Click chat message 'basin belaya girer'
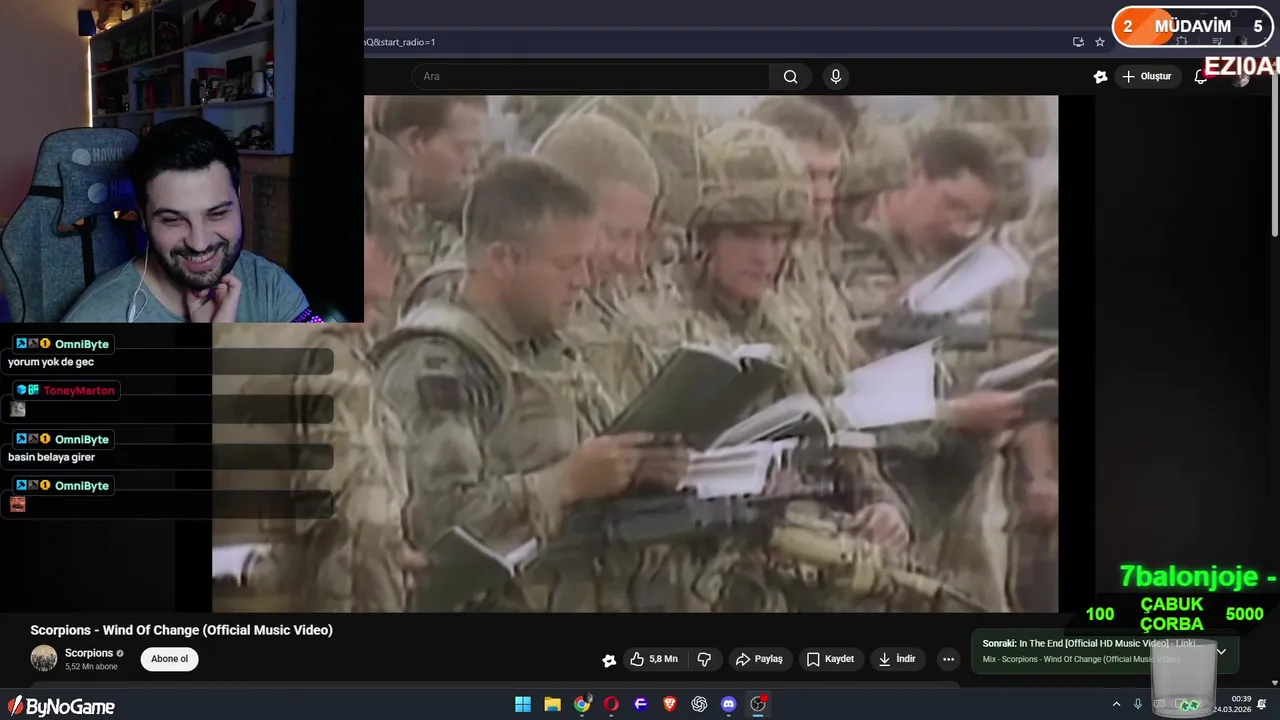The width and height of the screenshot is (1280, 720). [x=51, y=457]
